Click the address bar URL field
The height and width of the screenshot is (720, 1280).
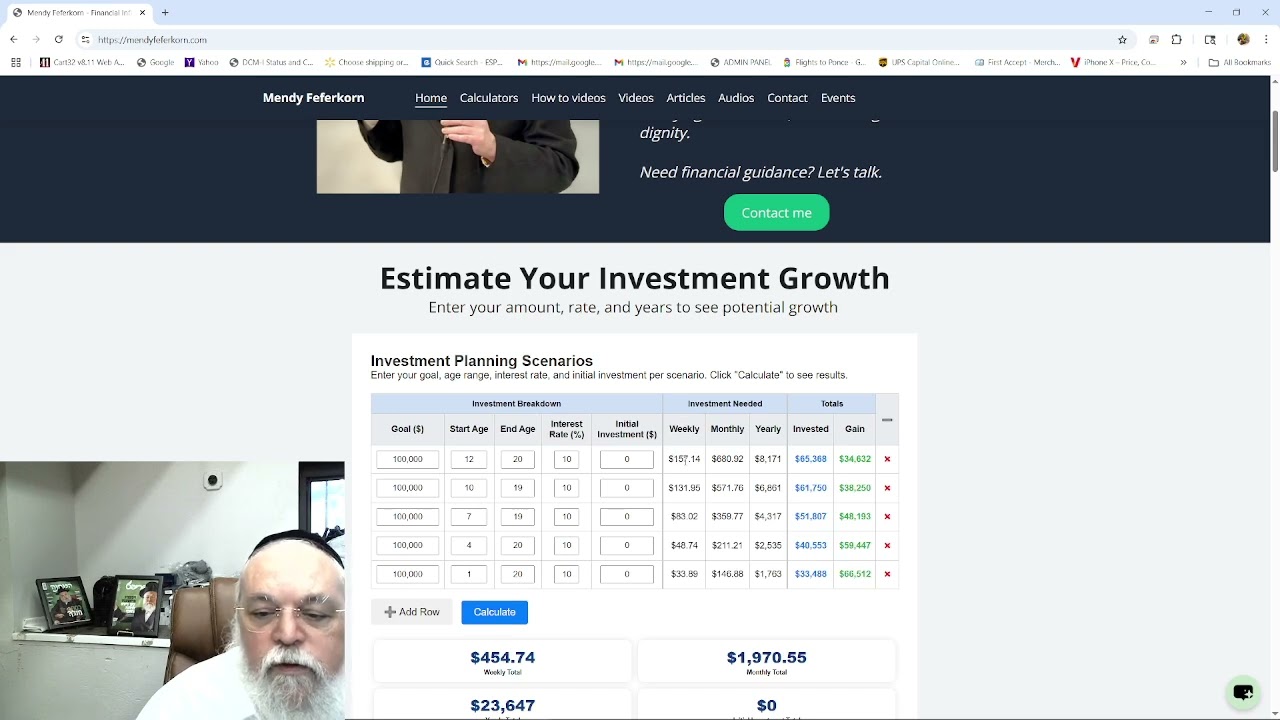click(x=600, y=39)
